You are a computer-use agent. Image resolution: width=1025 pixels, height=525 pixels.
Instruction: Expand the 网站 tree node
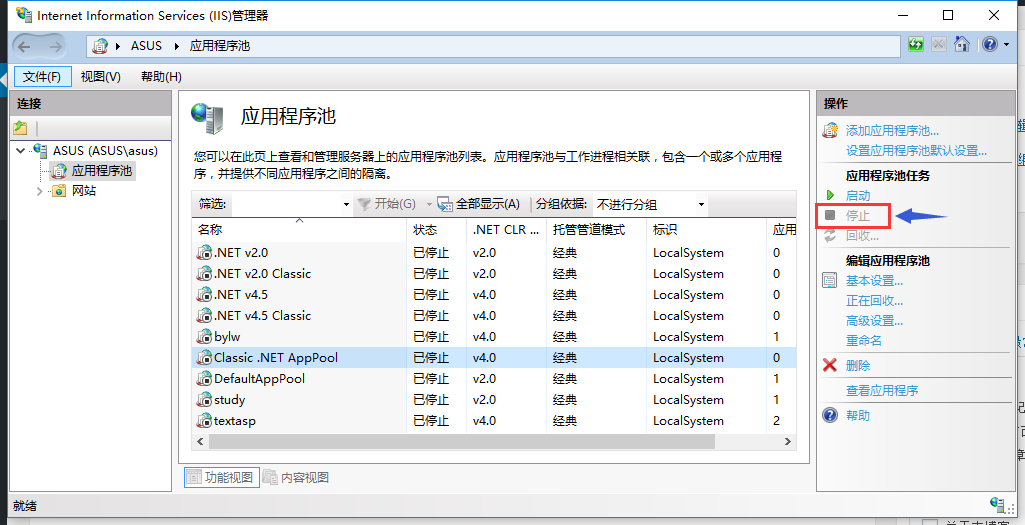click(40, 191)
